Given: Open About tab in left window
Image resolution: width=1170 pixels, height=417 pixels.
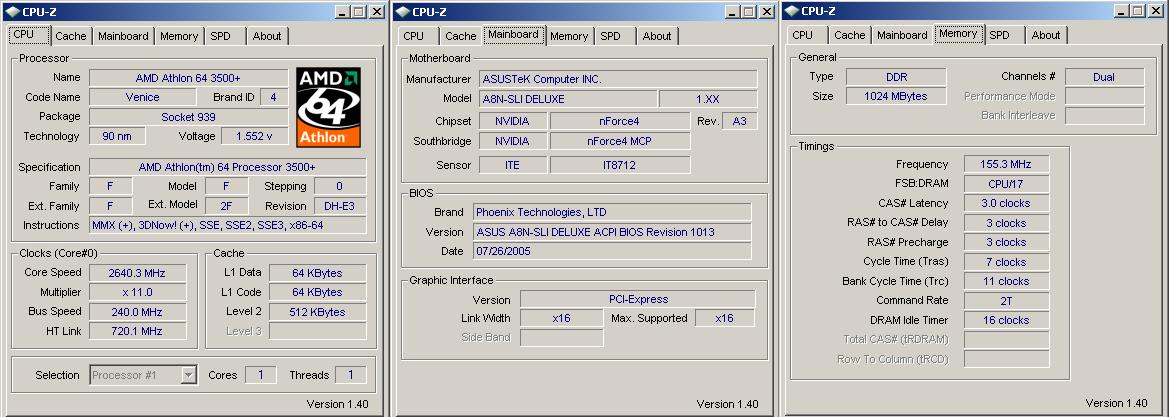Looking at the screenshot, I should pos(267,36).
